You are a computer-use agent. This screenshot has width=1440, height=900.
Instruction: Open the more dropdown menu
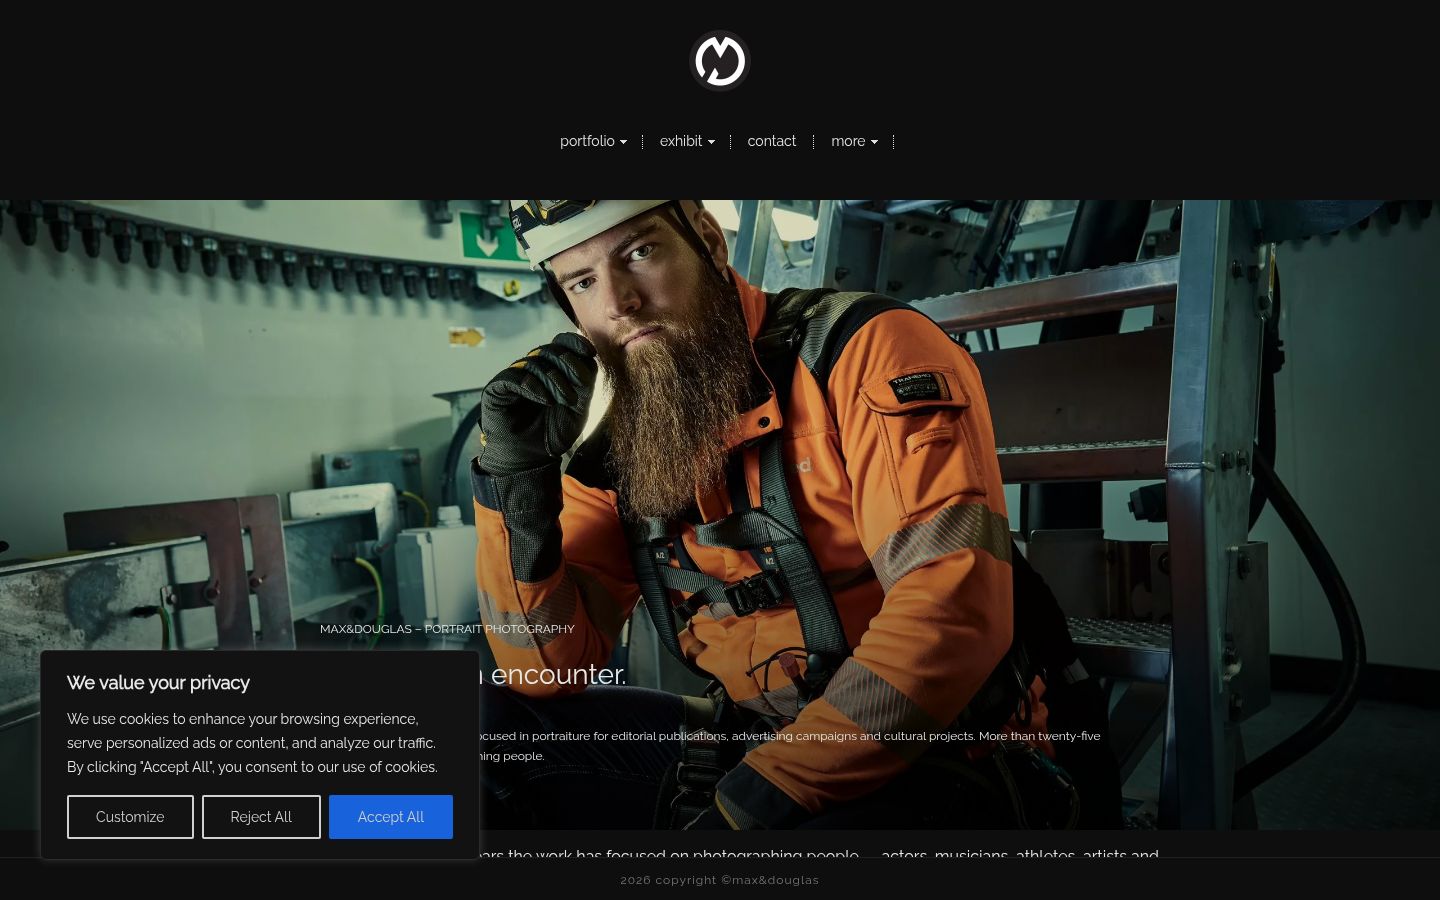[854, 141]
